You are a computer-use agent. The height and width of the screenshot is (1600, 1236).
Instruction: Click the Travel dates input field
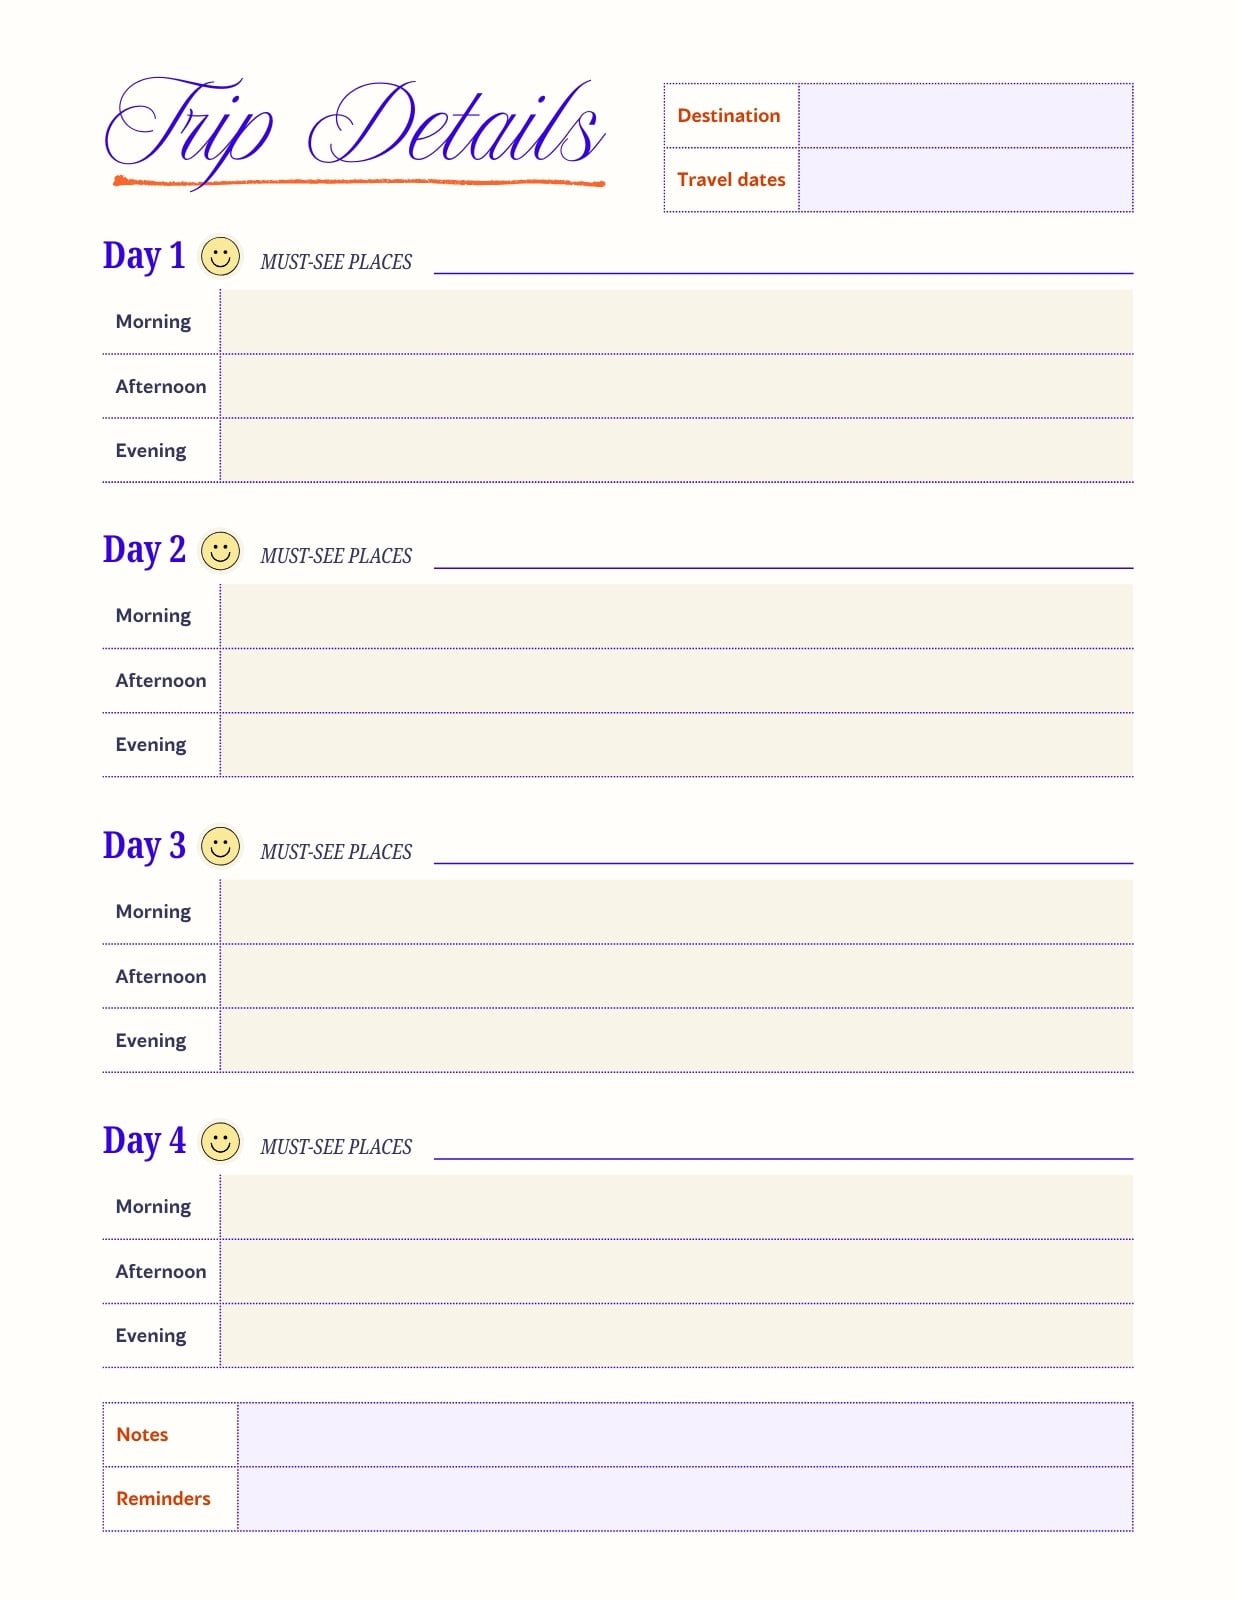click(x=965, y=180)
